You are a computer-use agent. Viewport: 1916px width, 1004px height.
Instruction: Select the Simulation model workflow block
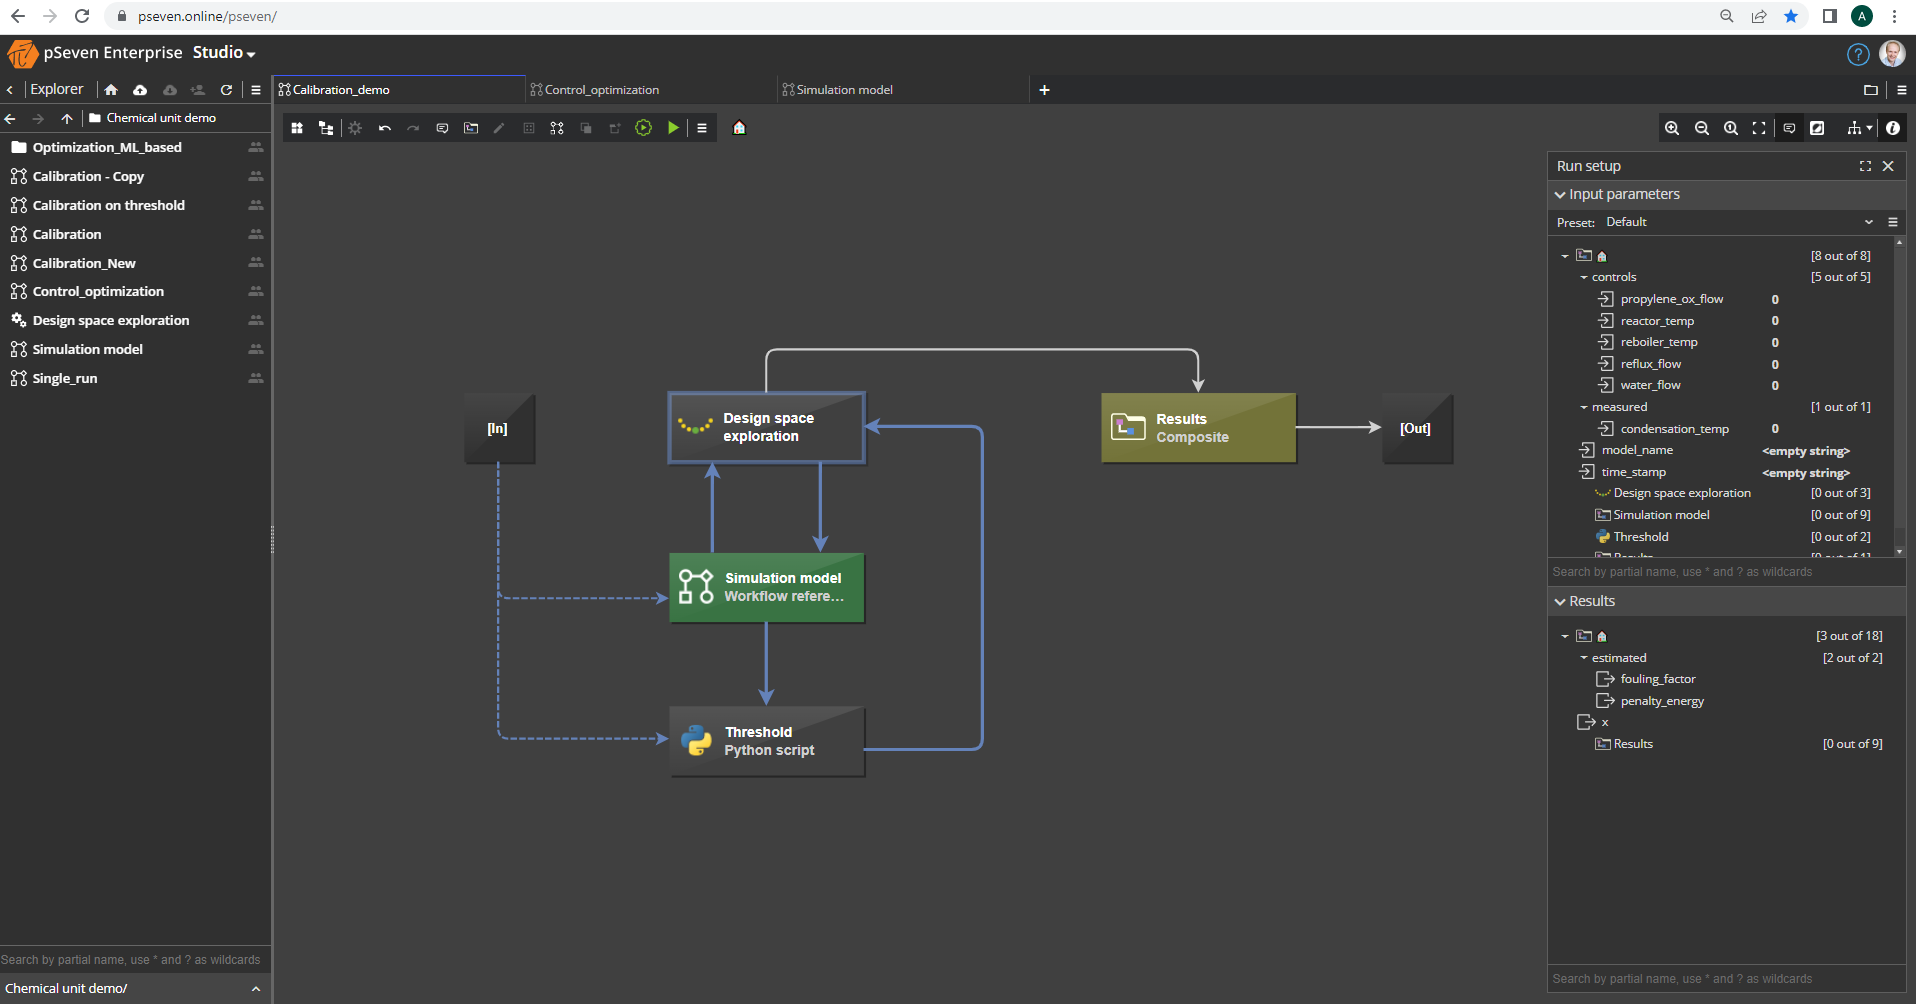(x=767, y=588)
